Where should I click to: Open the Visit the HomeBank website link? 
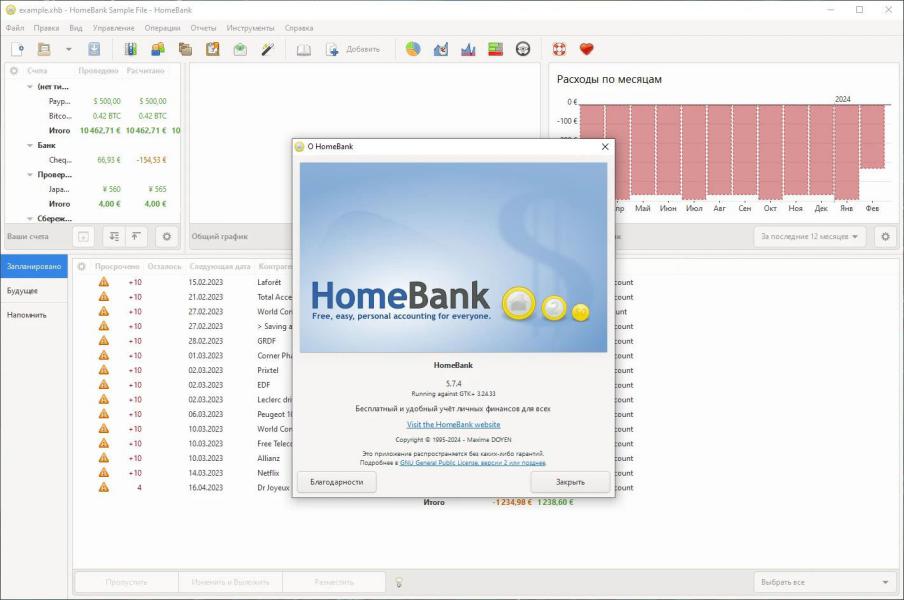[454, 425]
